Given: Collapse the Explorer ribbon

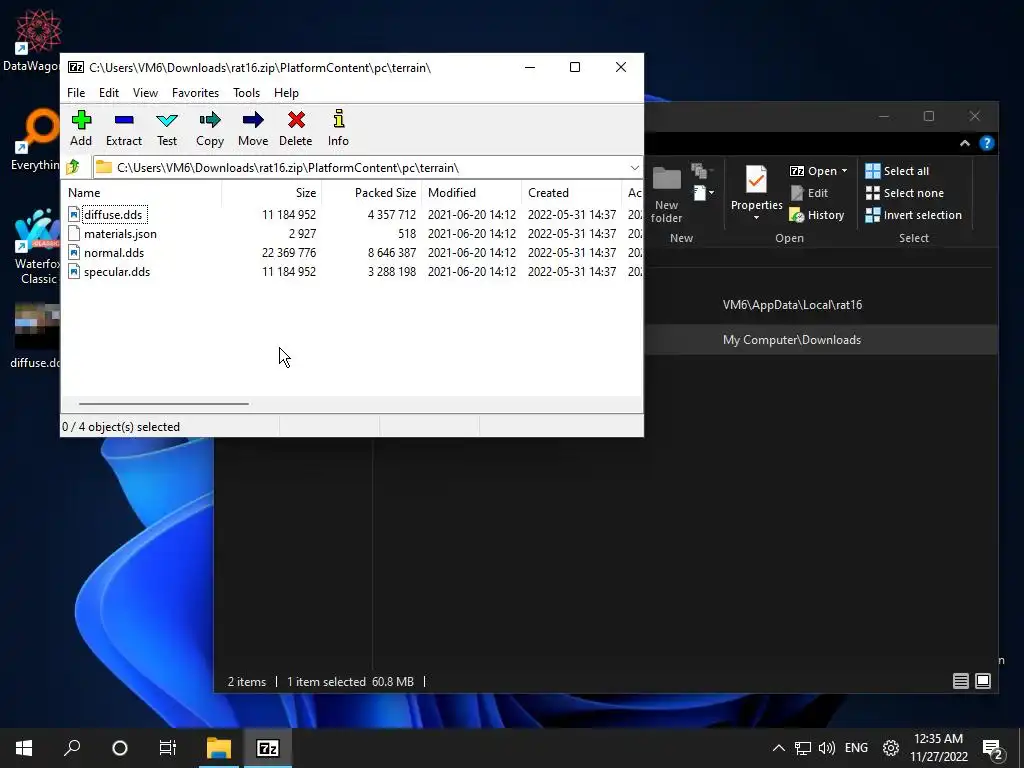Looking at the screenshot, I should (965, 143).
